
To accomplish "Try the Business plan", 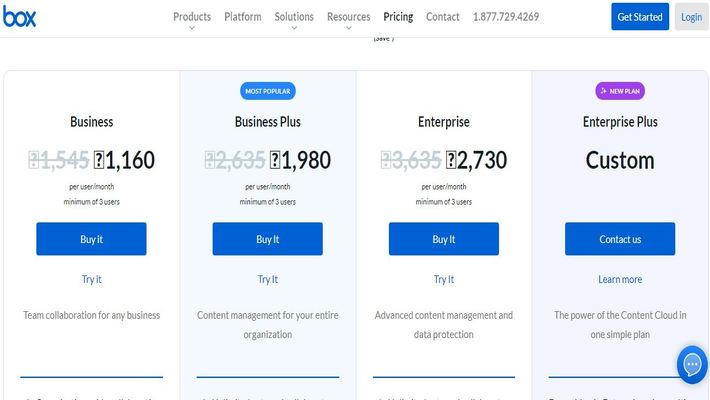I will point(91,279).
